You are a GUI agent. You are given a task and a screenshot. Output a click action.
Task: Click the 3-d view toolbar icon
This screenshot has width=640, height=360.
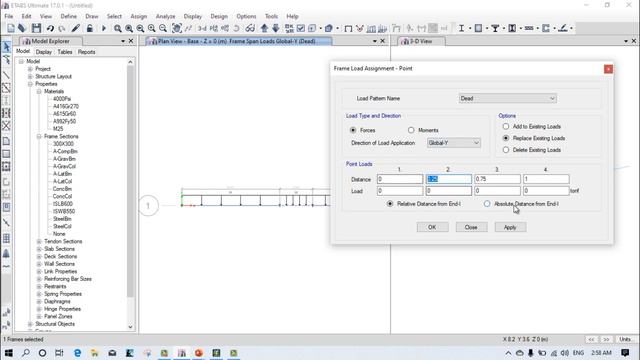click(202, 28)
